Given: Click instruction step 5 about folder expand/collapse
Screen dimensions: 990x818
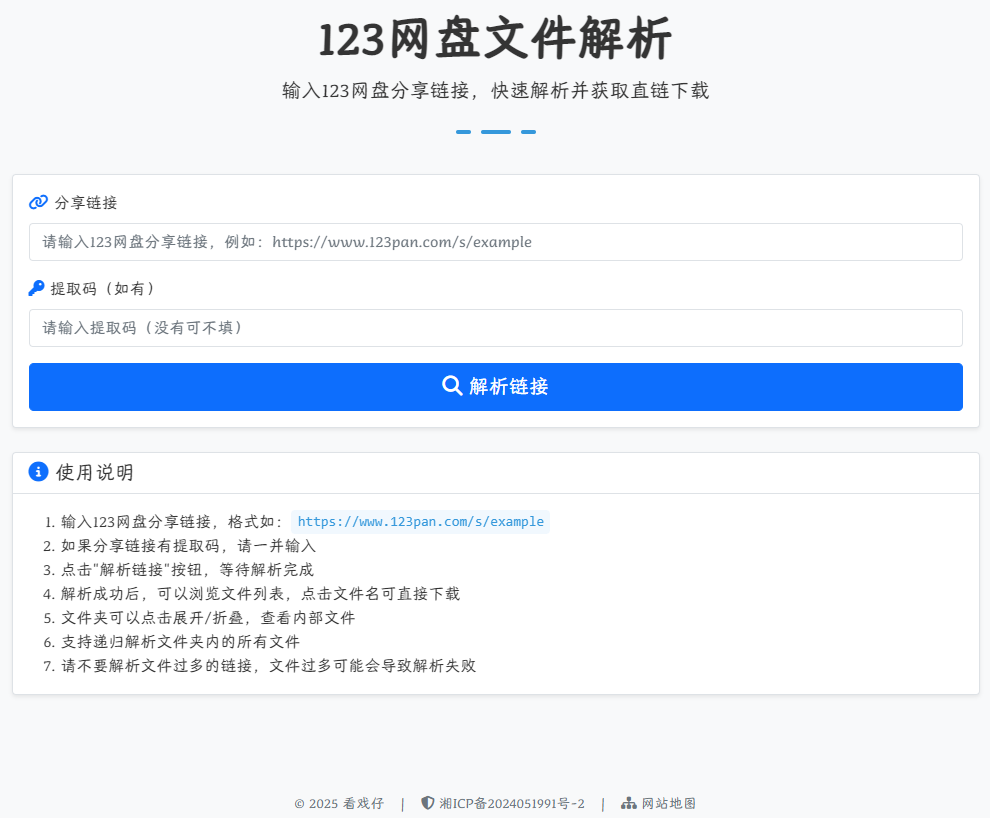Looking at the screenshot, I should pyautogui.click(x=208, y=618).
